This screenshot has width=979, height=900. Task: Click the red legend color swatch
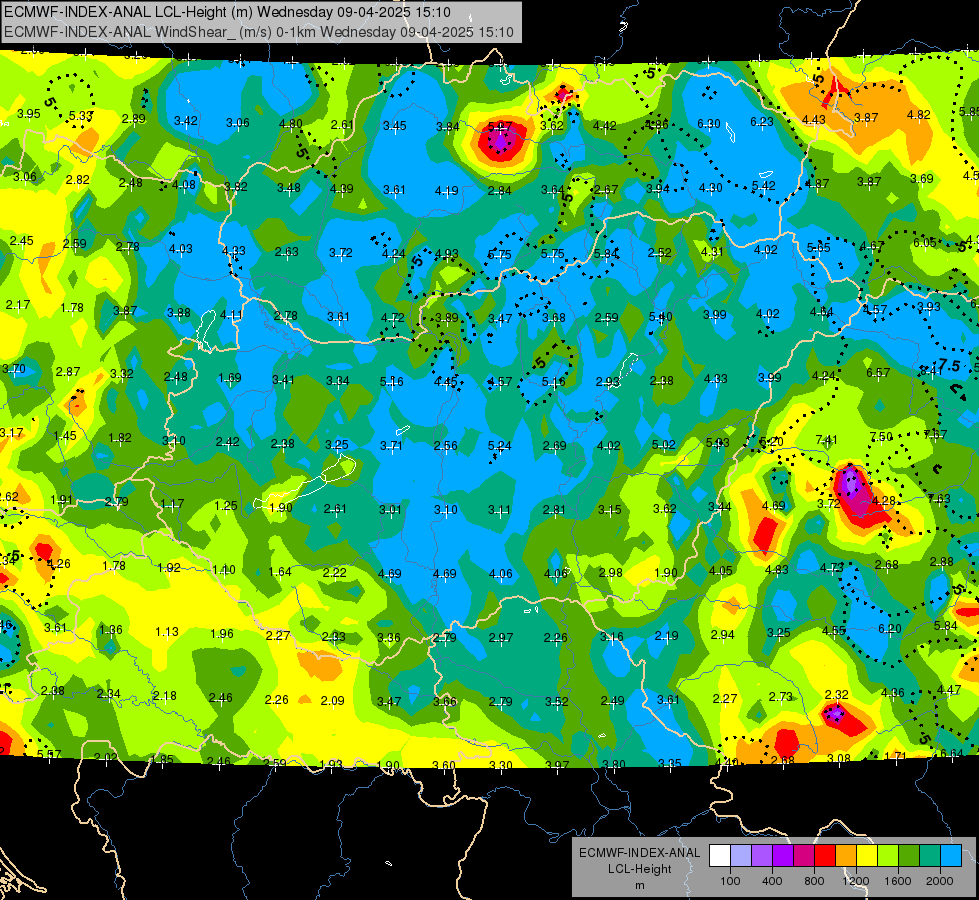tap(825, 855)
